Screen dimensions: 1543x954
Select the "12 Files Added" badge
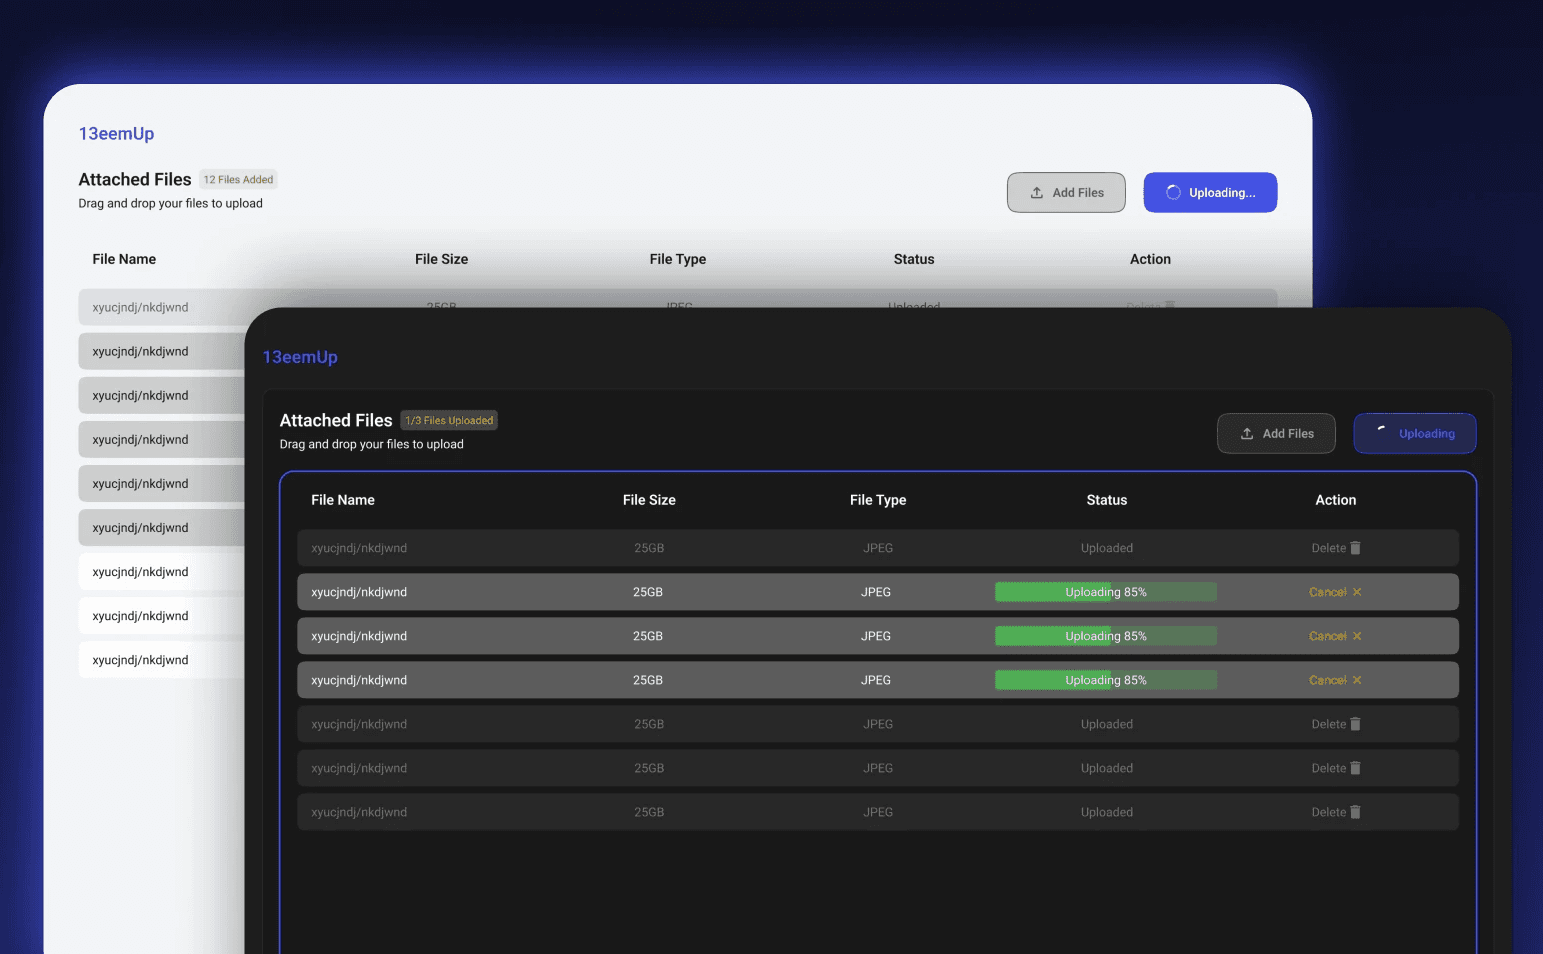[238, 180]
